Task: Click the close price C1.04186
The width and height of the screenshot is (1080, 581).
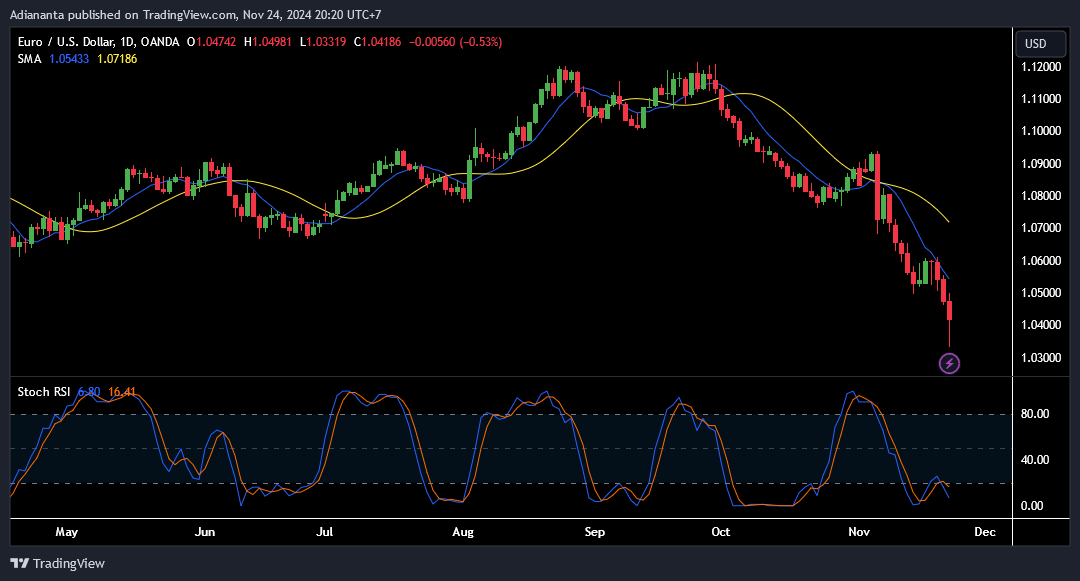Action: [377, 42]
